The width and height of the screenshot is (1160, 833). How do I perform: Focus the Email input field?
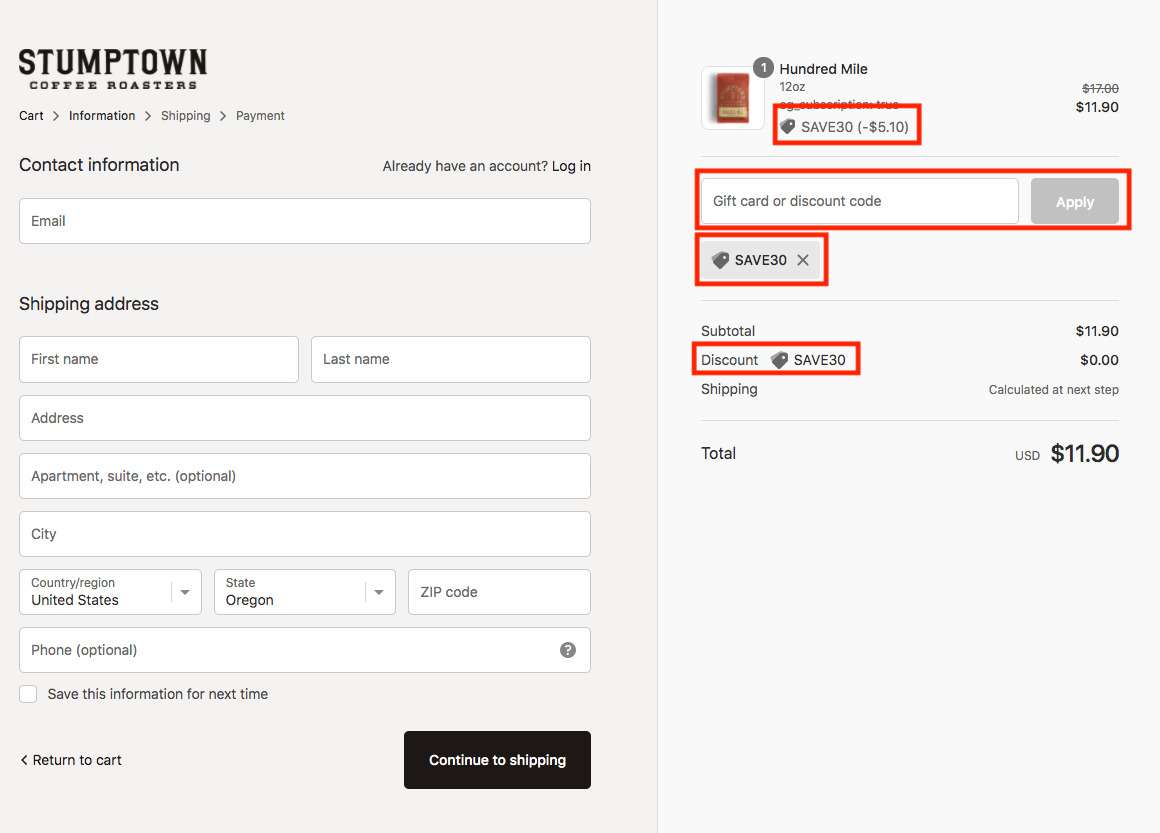click(305, 220)
